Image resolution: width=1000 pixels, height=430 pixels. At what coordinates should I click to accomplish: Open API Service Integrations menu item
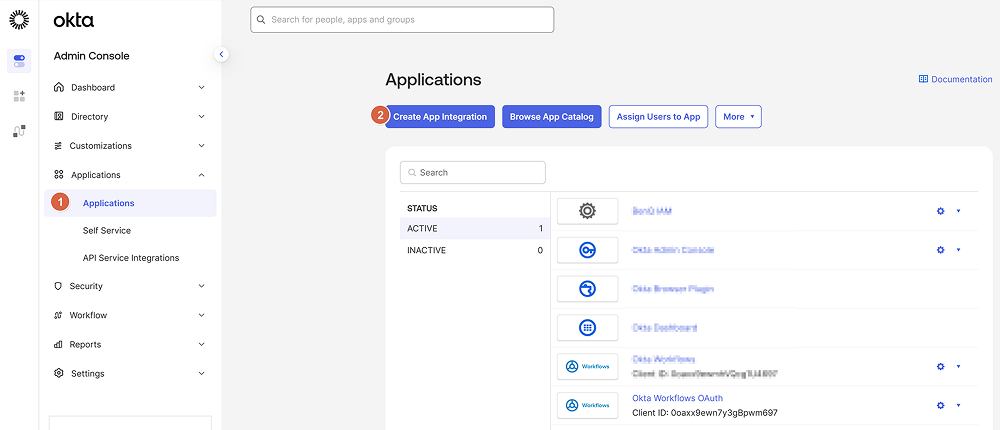point(131,258)
